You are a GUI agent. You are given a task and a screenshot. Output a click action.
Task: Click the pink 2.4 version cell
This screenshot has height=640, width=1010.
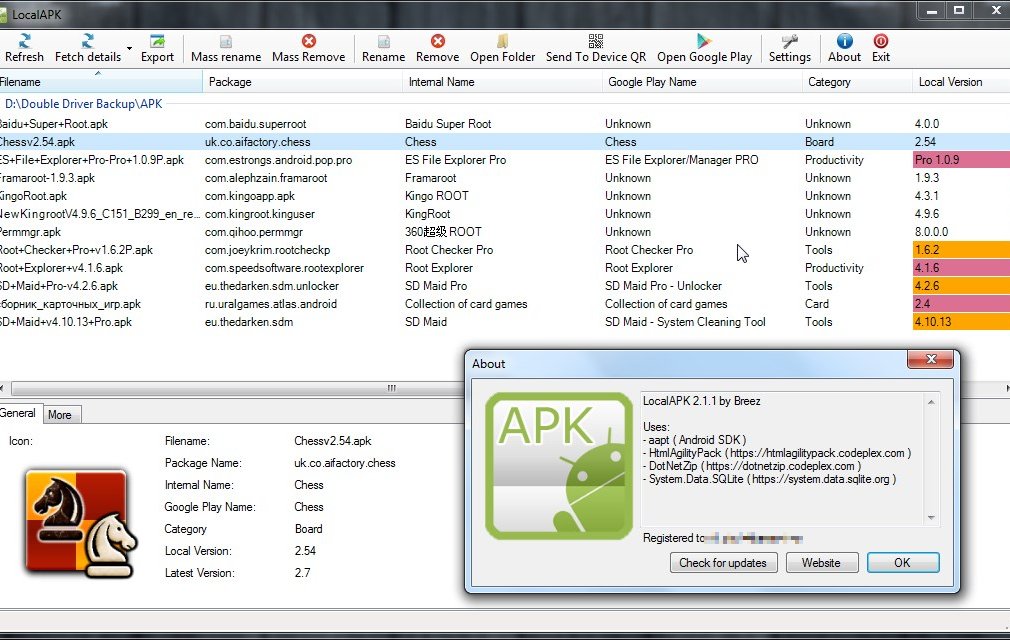click(x=961, y=304)
